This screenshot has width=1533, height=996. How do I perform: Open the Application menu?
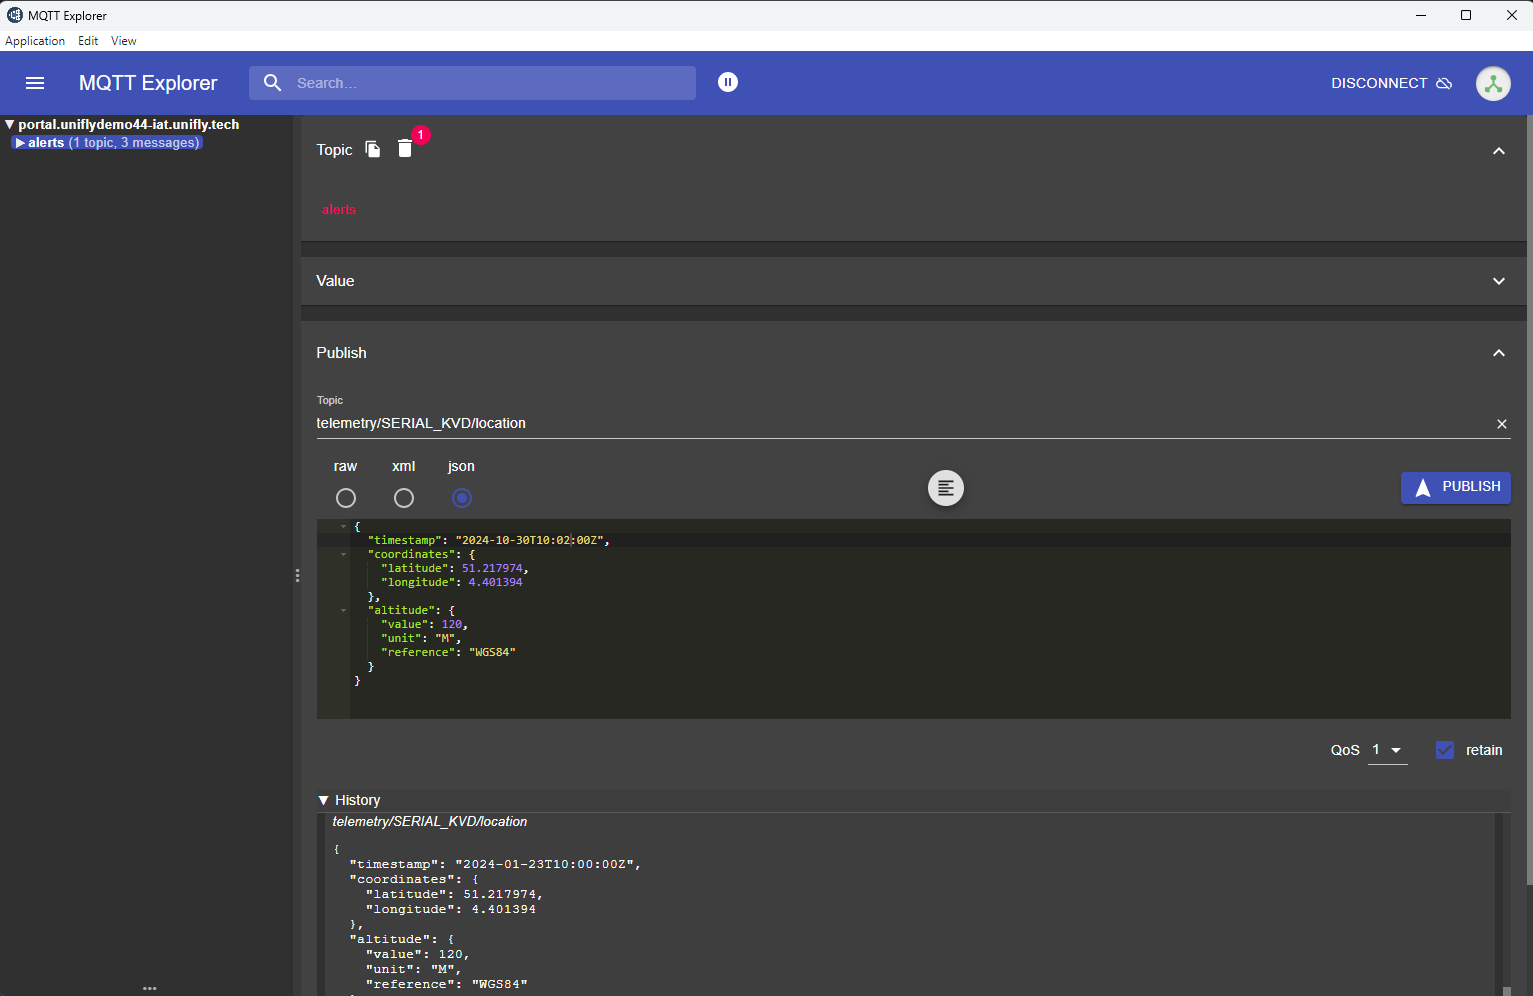[x=35, y=41]
